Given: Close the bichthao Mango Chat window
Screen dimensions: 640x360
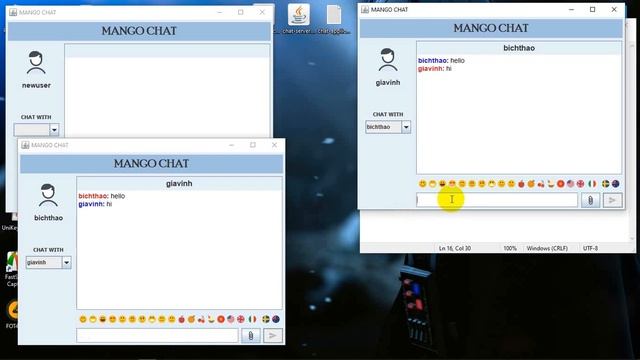Looking at the screenshot, I should click(274, 145).
